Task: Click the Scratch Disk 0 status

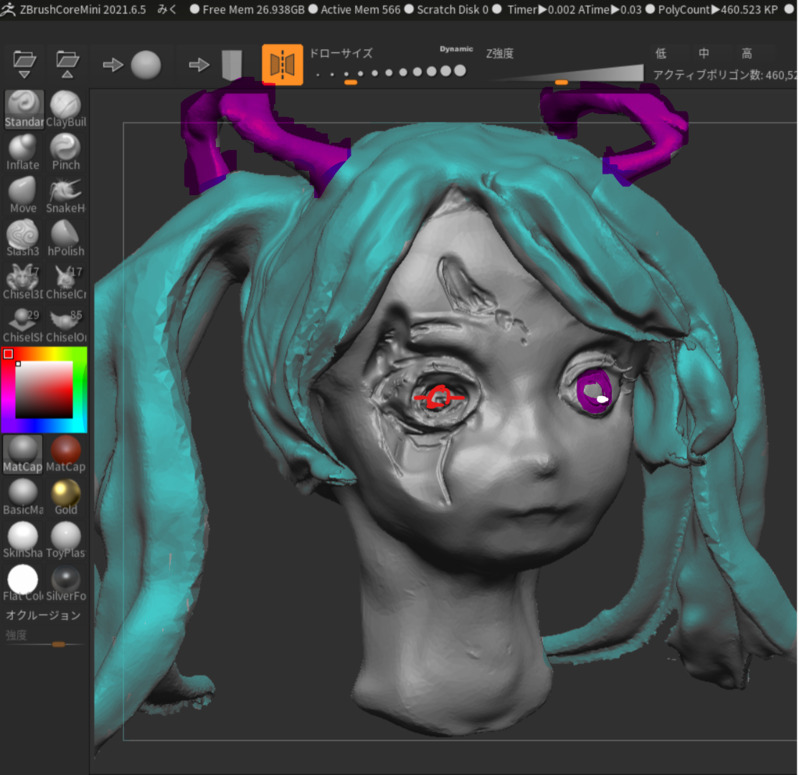Action: click(x=452, y=9)
